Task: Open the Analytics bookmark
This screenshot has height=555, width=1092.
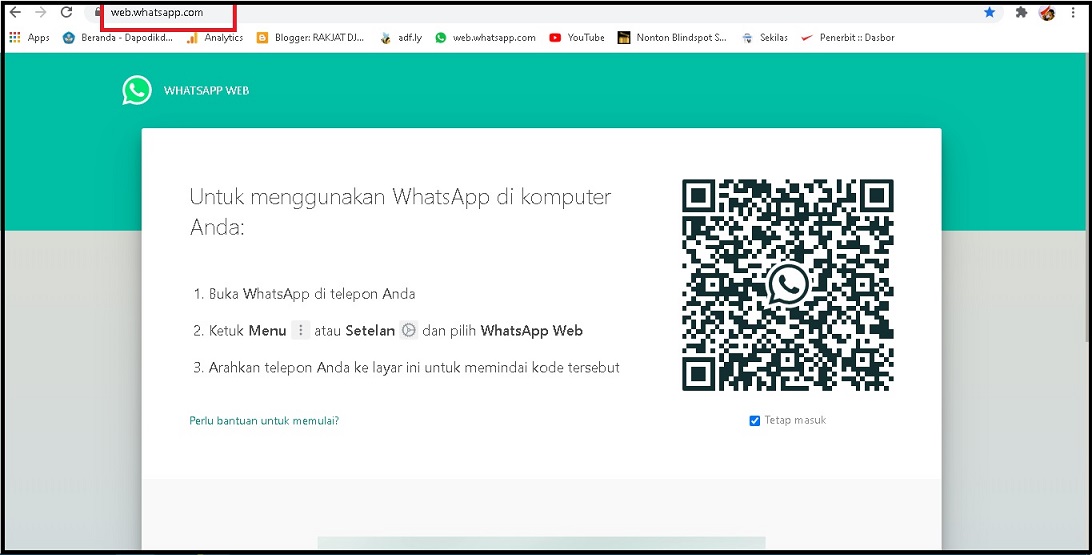Action: pyautogui.click(x=214, y=38)
